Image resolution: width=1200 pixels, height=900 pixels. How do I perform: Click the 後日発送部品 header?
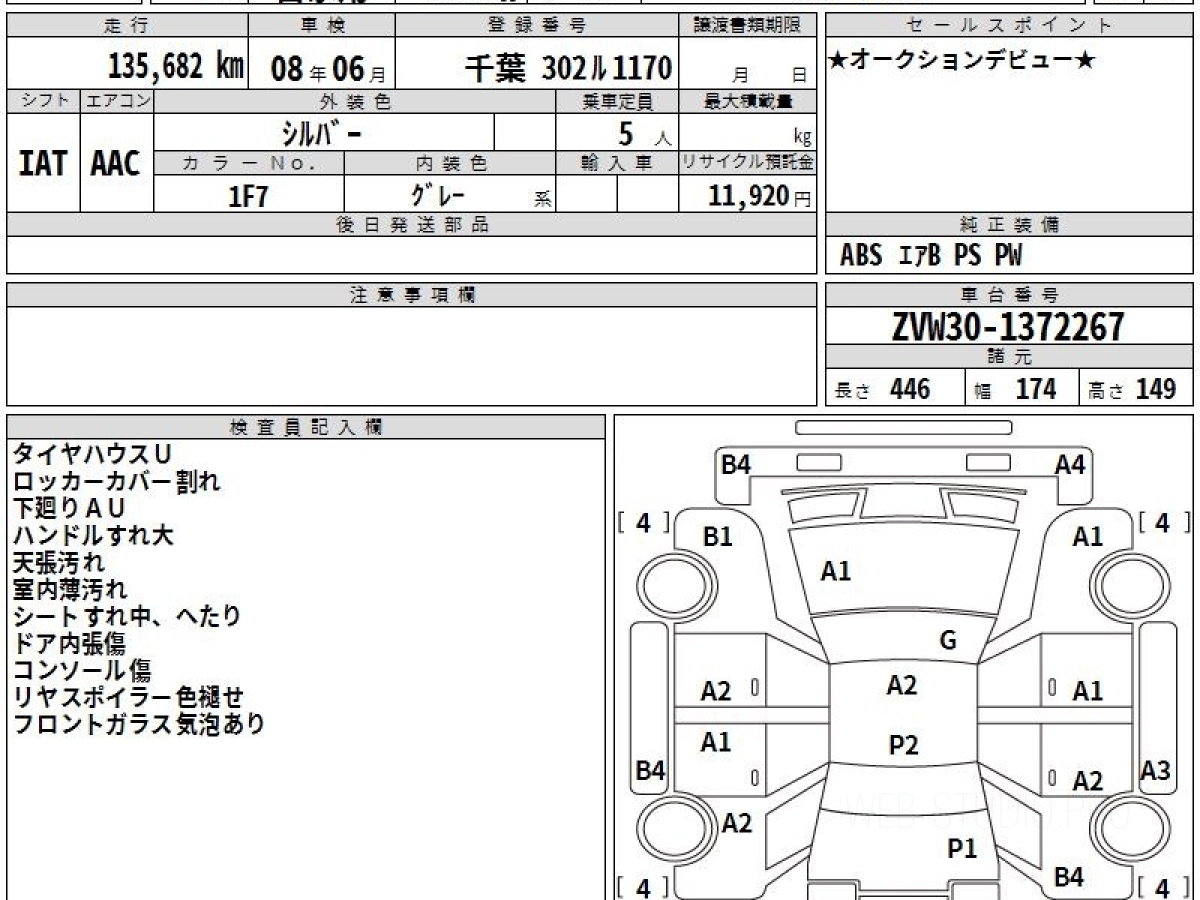pos(412,225)
